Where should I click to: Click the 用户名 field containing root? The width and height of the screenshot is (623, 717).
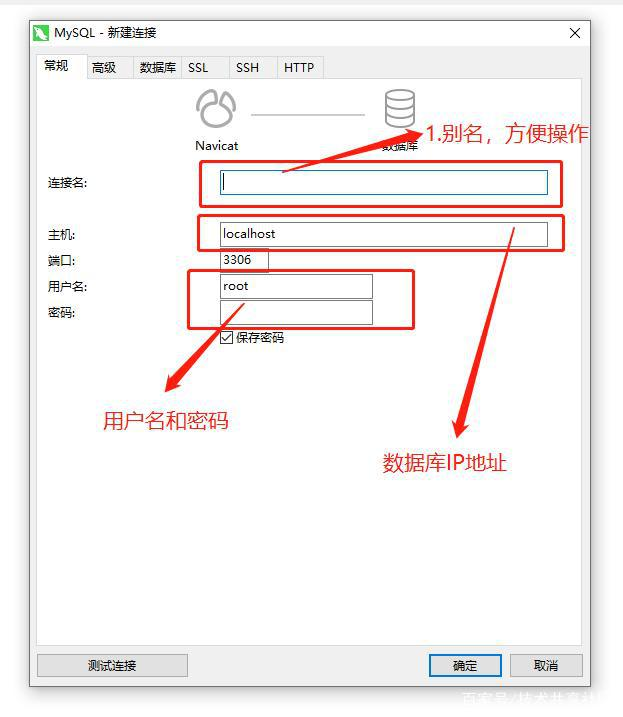pyautogui.click(x=296, y=286)
